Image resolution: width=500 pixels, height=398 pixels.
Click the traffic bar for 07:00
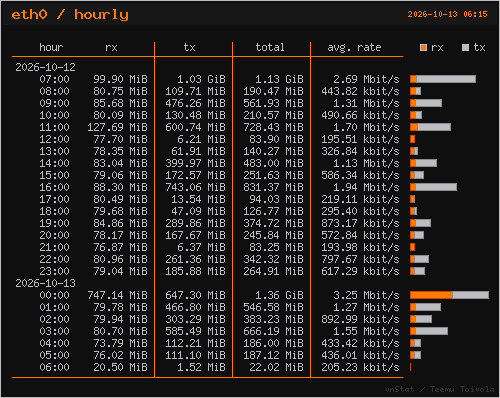point(443,79)
